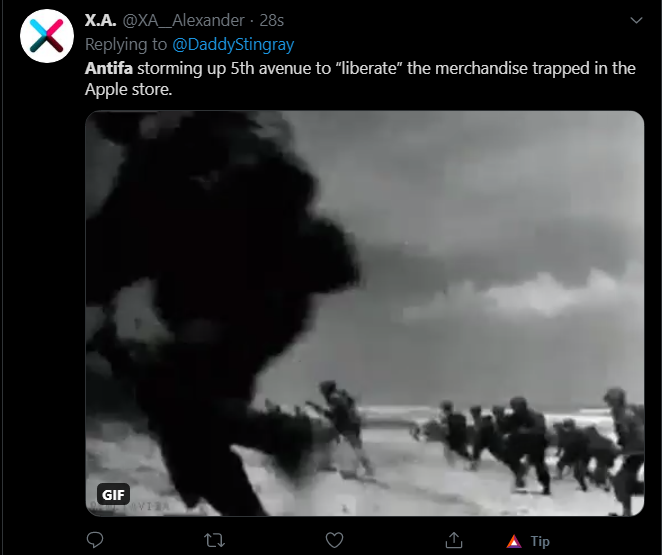
Task: Click the bold Antifa word in the tweet
Action: tap(109, 68)
